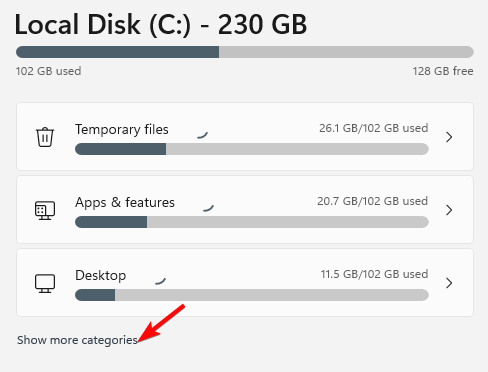This screenshot has height=372, width=488.
Task: Click the loading spinner beside Temporary files
Action: click(202, 135)
